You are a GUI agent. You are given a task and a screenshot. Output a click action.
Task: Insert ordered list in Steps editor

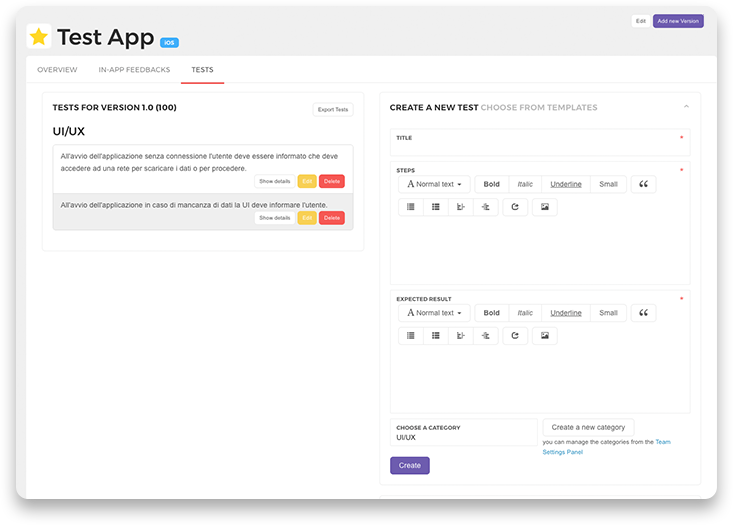[436, 207]
